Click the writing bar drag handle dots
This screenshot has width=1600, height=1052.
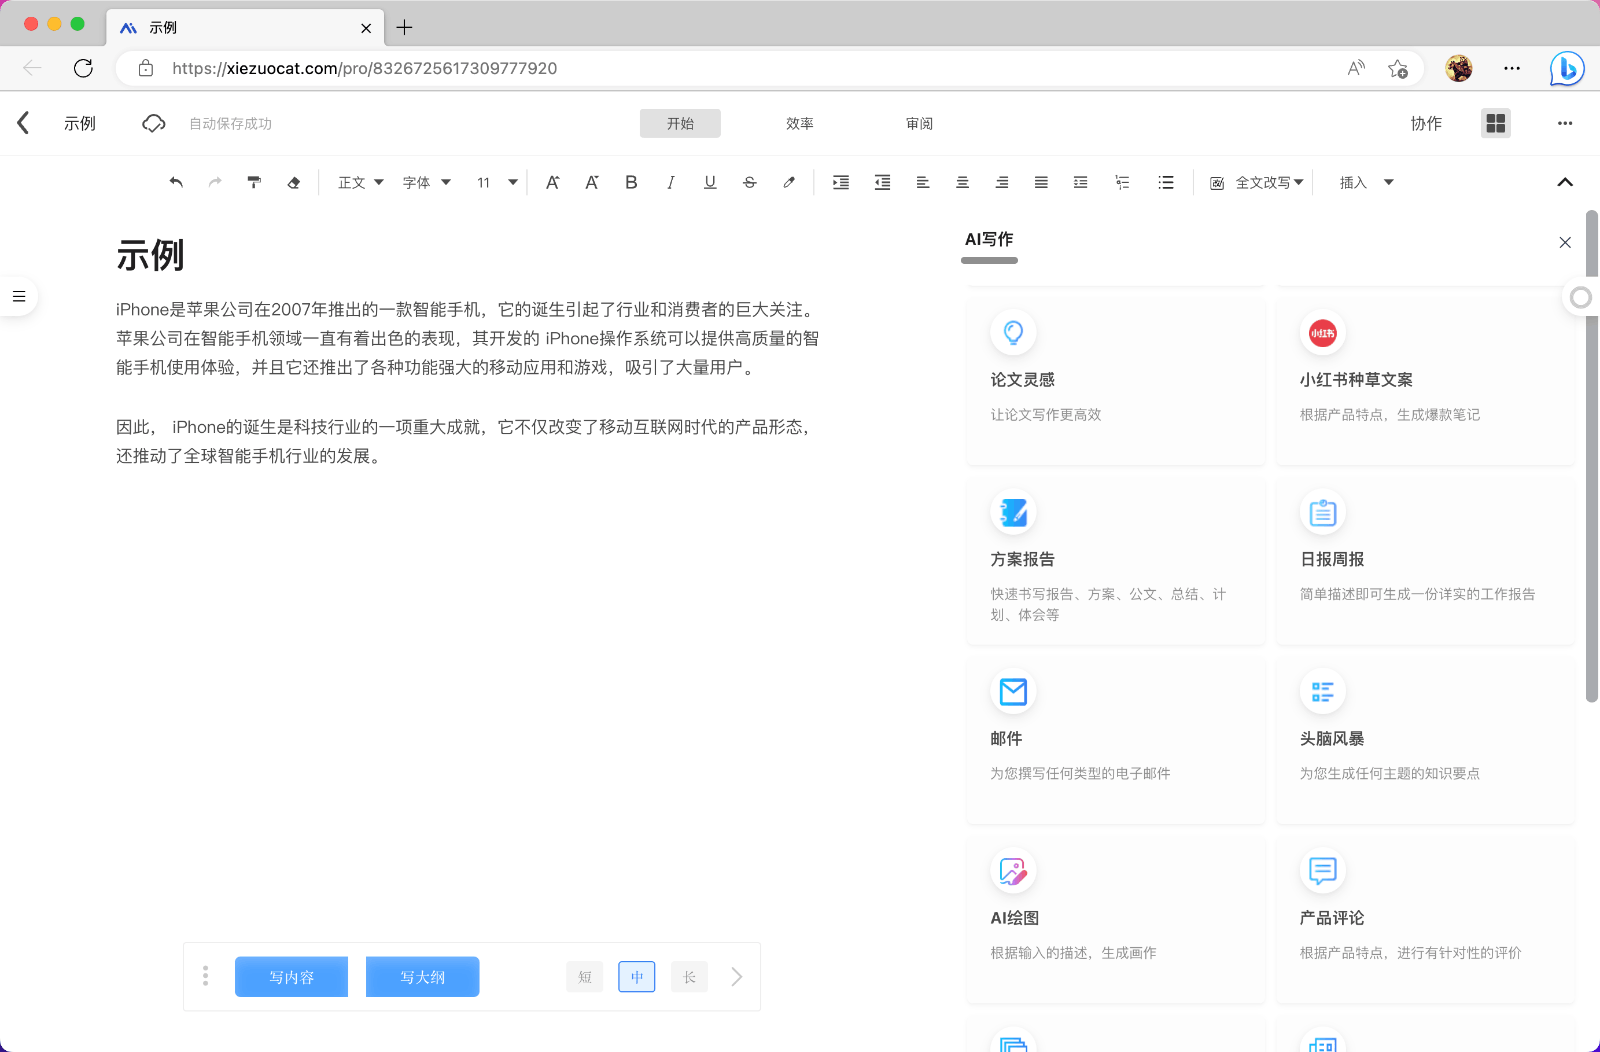205,976
